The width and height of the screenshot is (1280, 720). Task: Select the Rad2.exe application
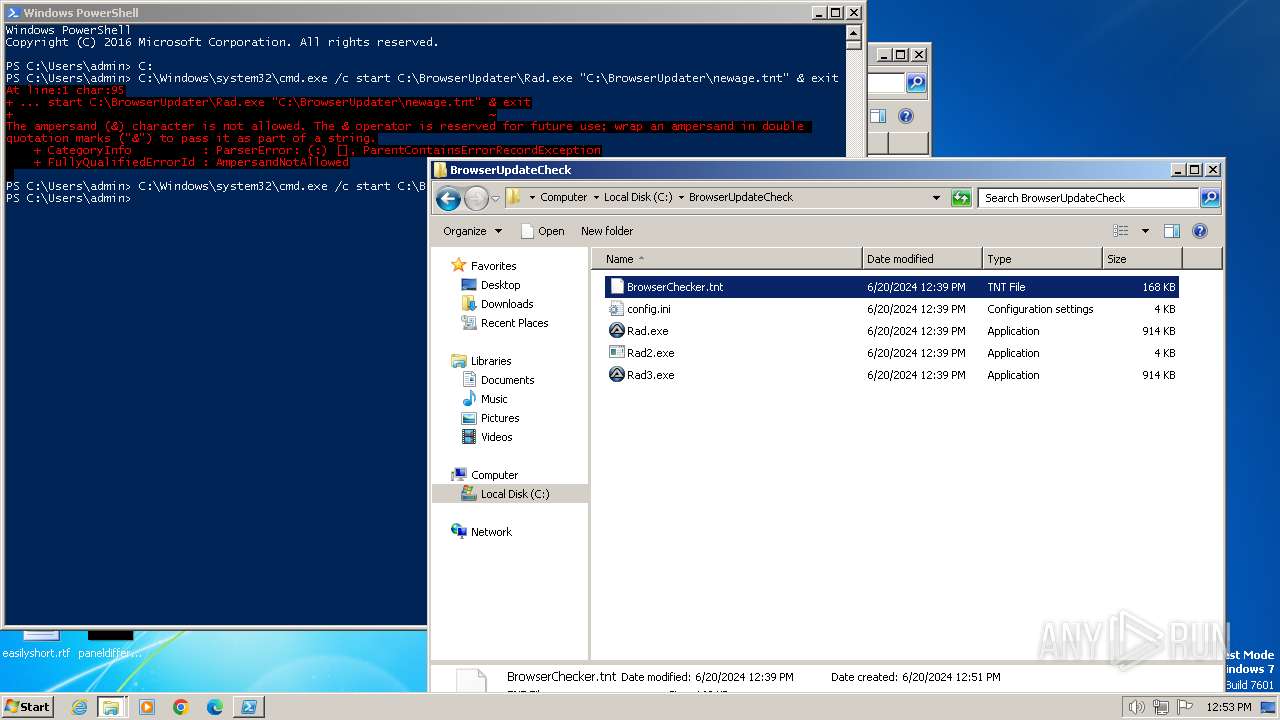[891, 353]
